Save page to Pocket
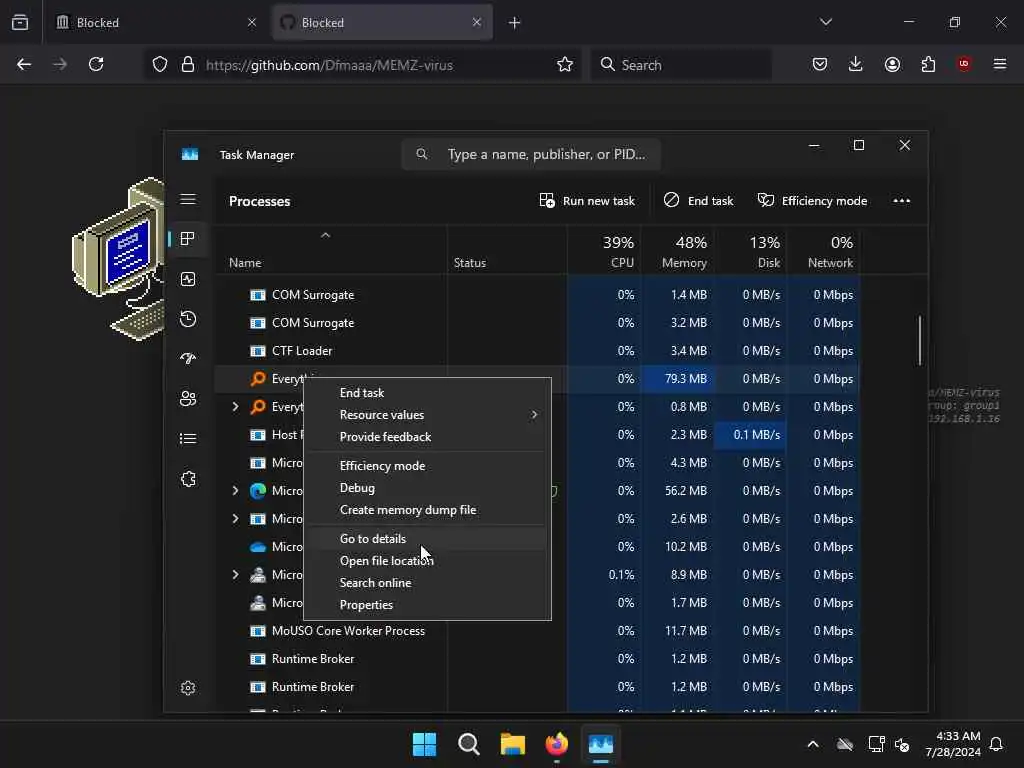This screenshot has height=768, width=1024. 820,64
